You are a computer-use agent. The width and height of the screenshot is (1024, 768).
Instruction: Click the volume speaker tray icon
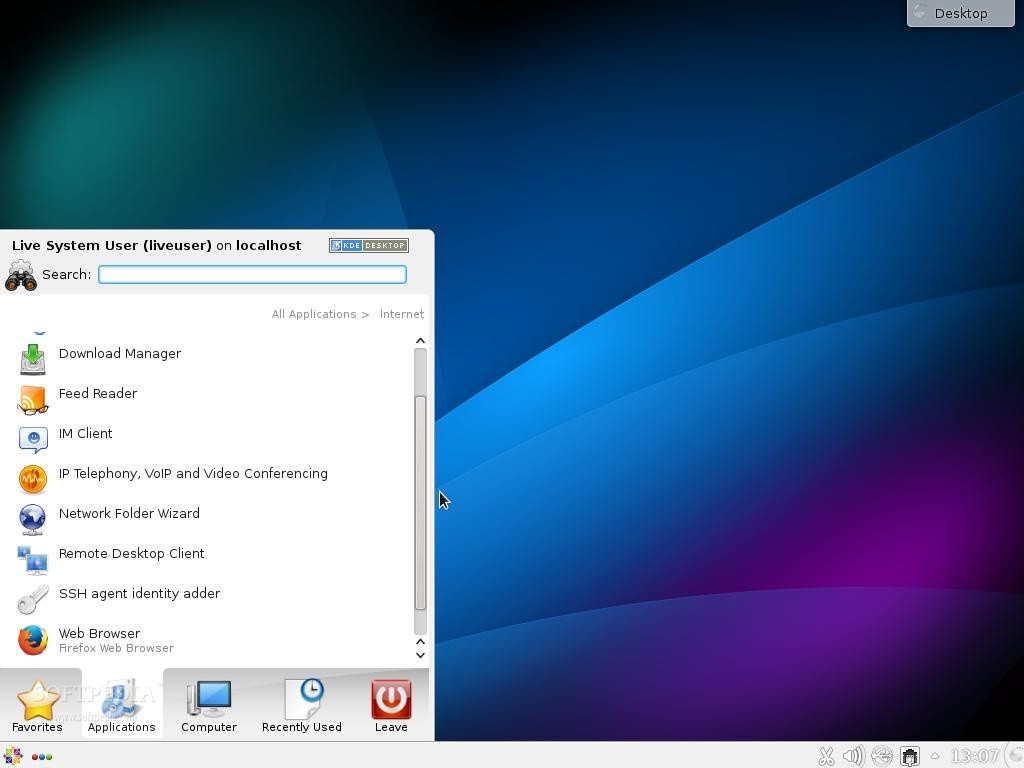click(x=854, y=756)
